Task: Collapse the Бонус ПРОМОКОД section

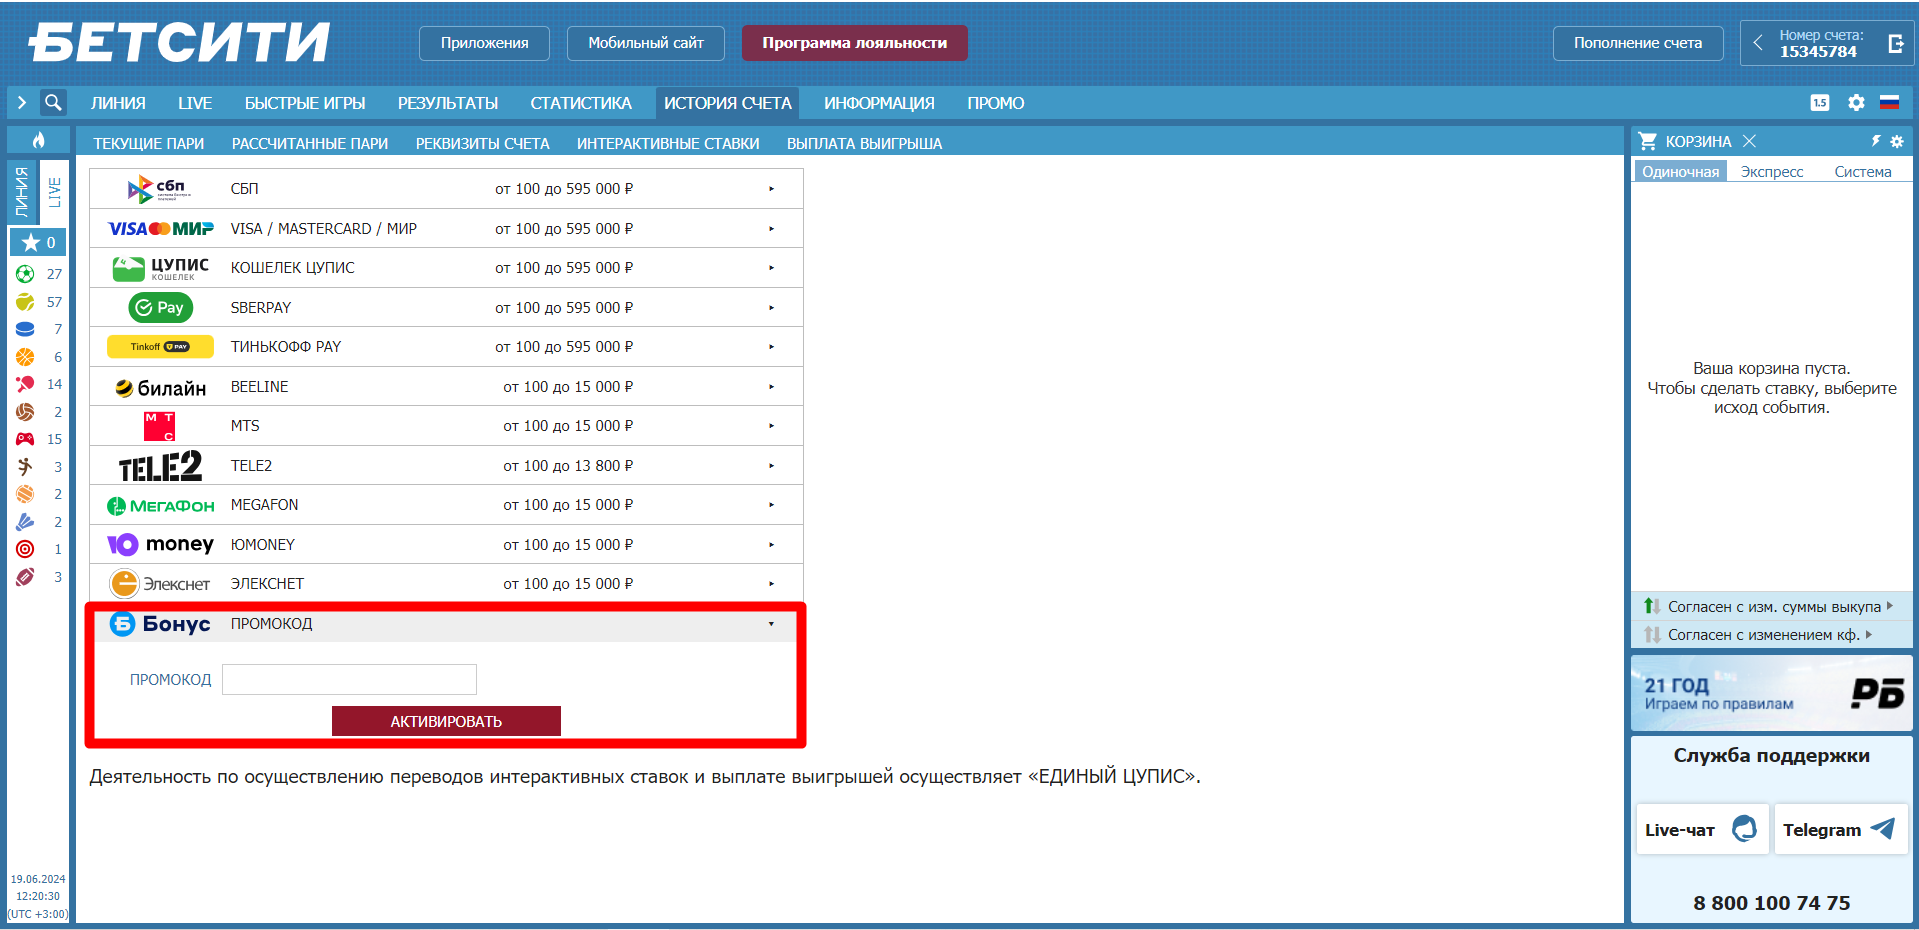Action: 771,624
